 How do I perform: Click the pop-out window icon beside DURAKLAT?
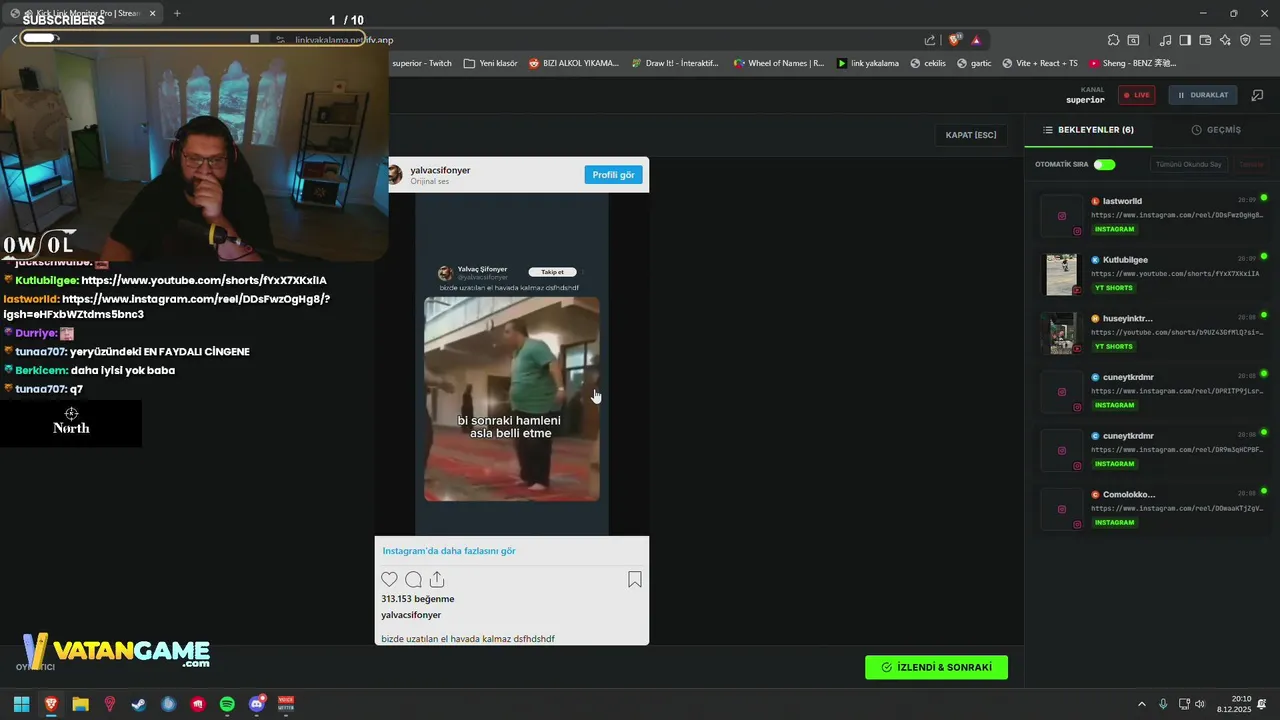[x=1257, y=95]
